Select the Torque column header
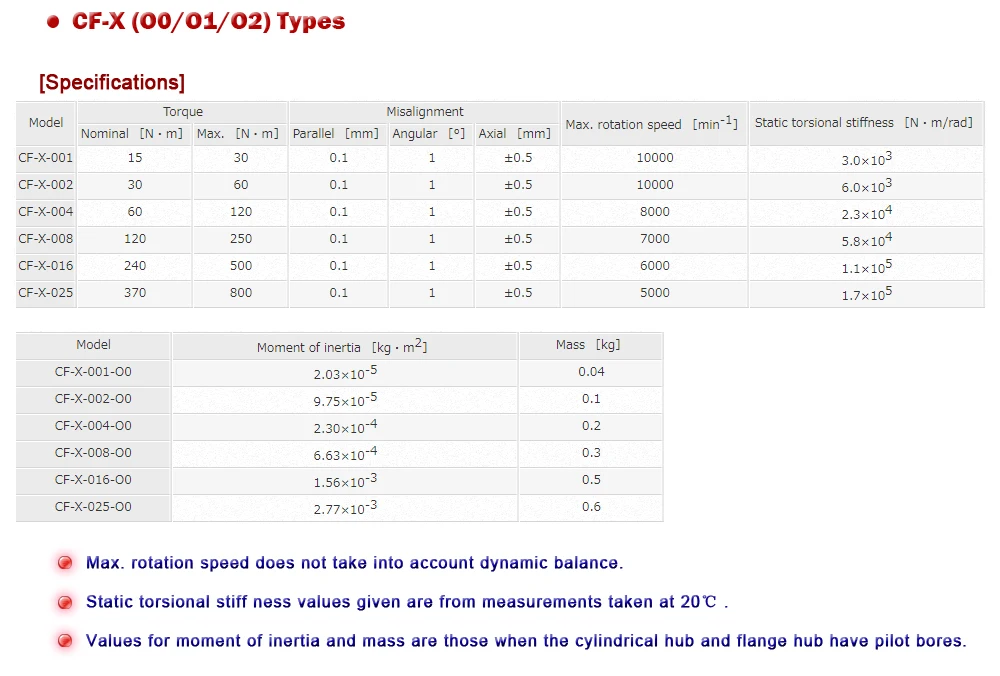This screenshot has width=1000, height=676. click(x=183, y=112)
